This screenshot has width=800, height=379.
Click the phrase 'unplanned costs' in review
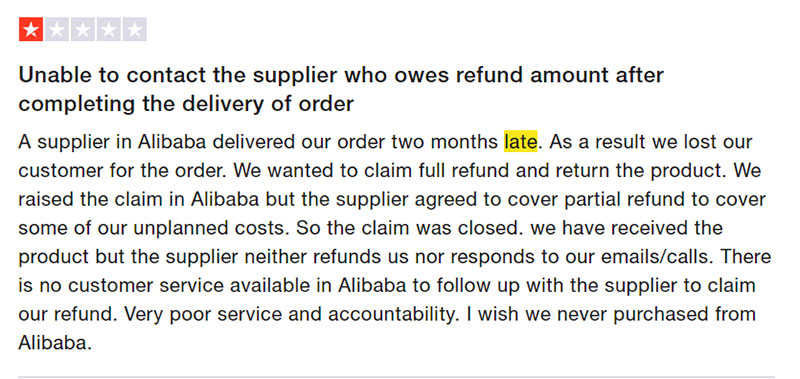209,229
